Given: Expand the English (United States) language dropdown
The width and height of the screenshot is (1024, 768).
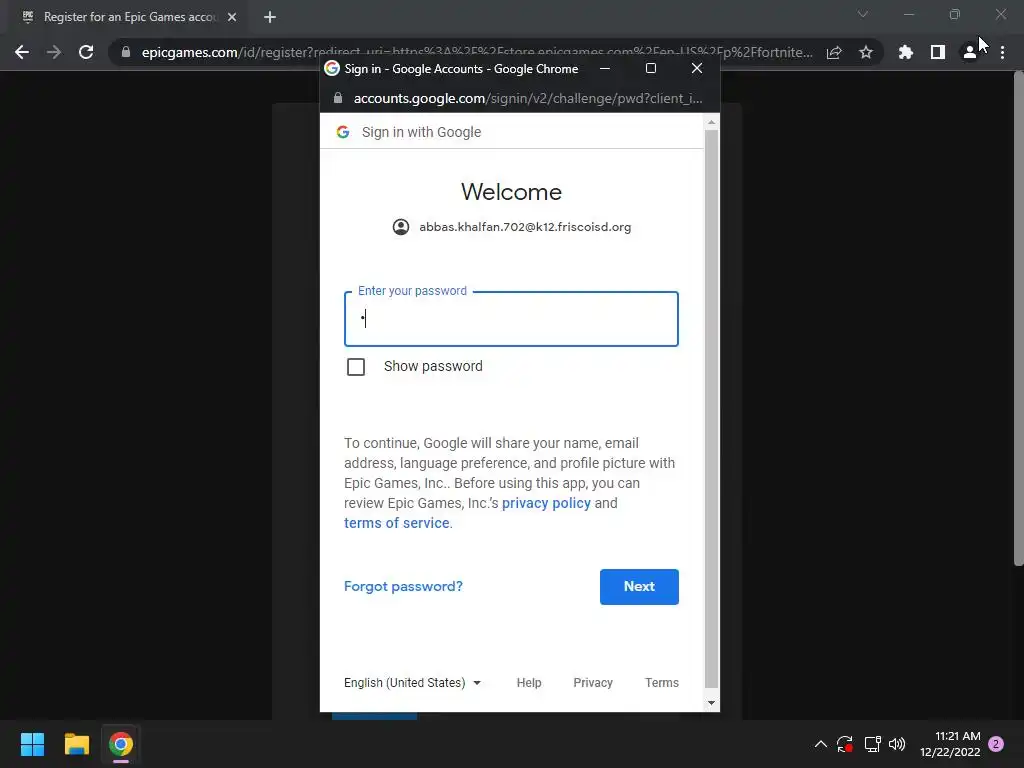Looking at the screenshot, I should pos(412,682).
